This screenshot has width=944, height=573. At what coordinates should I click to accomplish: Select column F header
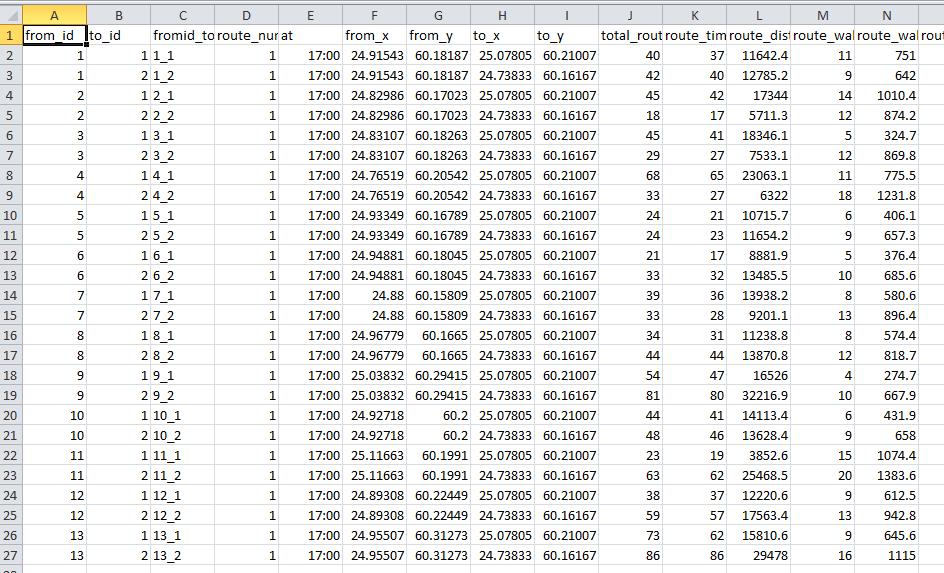click(374, 15)
